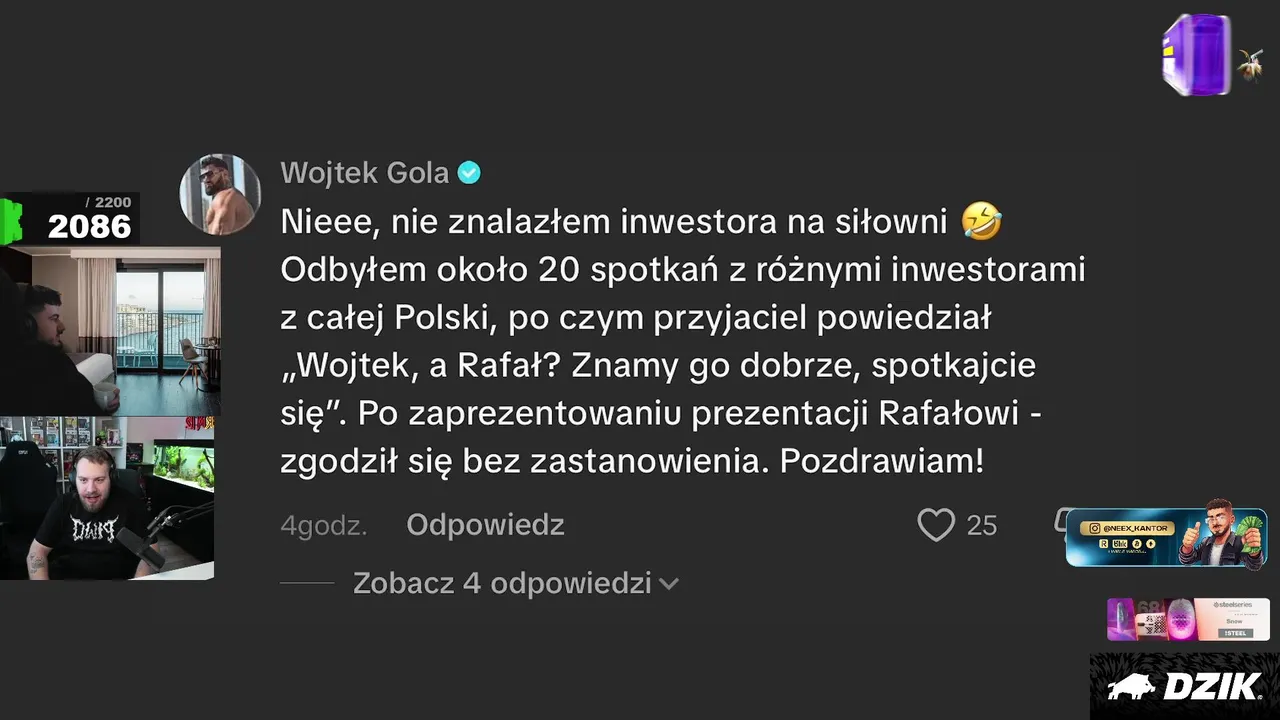Click the upper webcam feed with balcony view
This screenshot has height=720, width=1280.
pyautogui.click(x=110, y=330)
